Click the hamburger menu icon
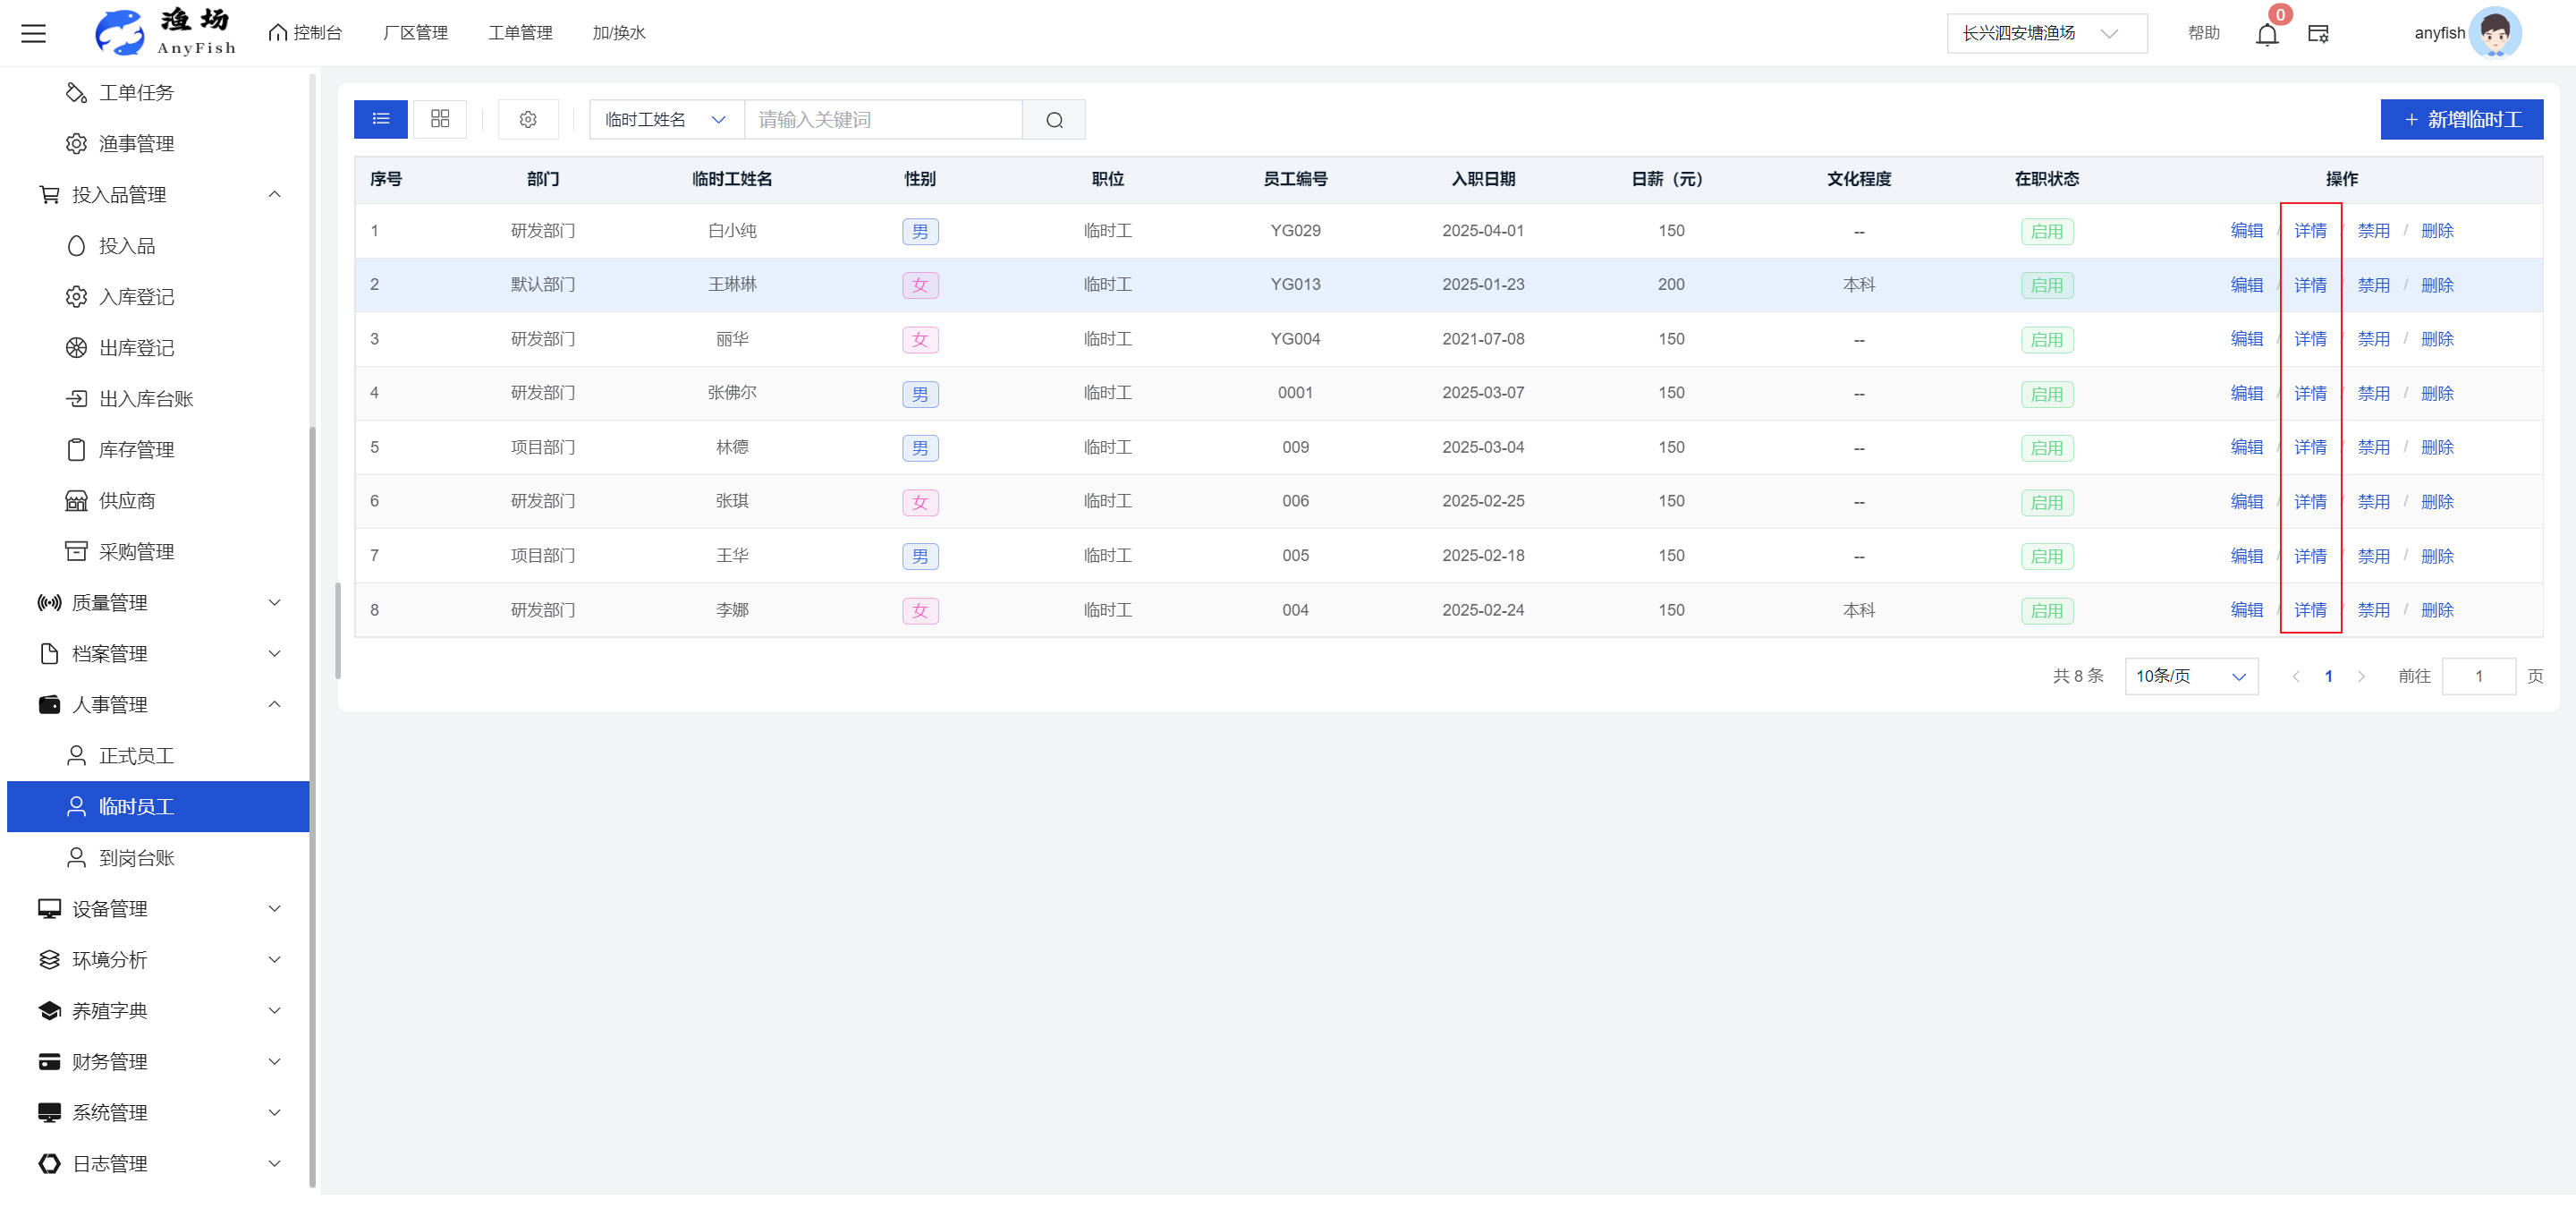2576x1208 pixels. coord(33,33)
